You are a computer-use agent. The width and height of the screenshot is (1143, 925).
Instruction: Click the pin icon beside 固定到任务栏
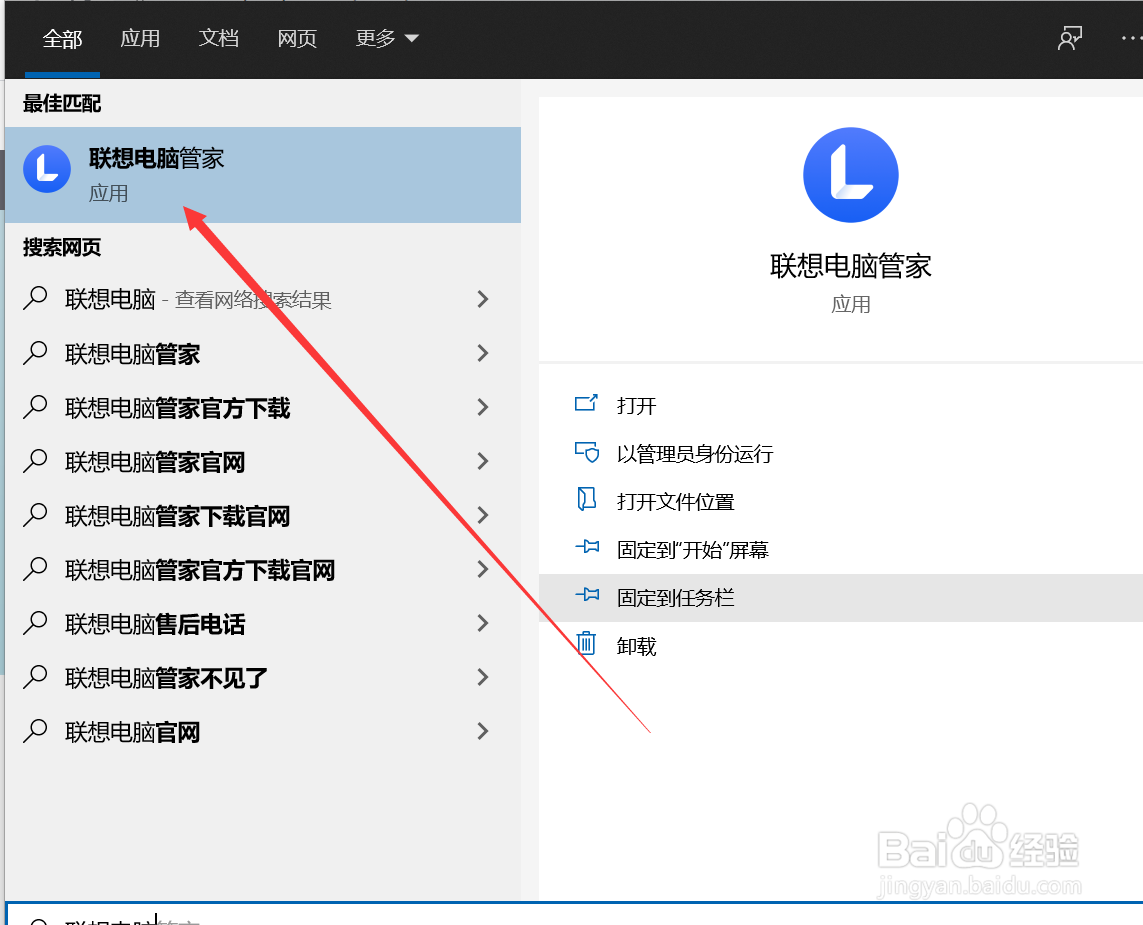click(587, 595)
